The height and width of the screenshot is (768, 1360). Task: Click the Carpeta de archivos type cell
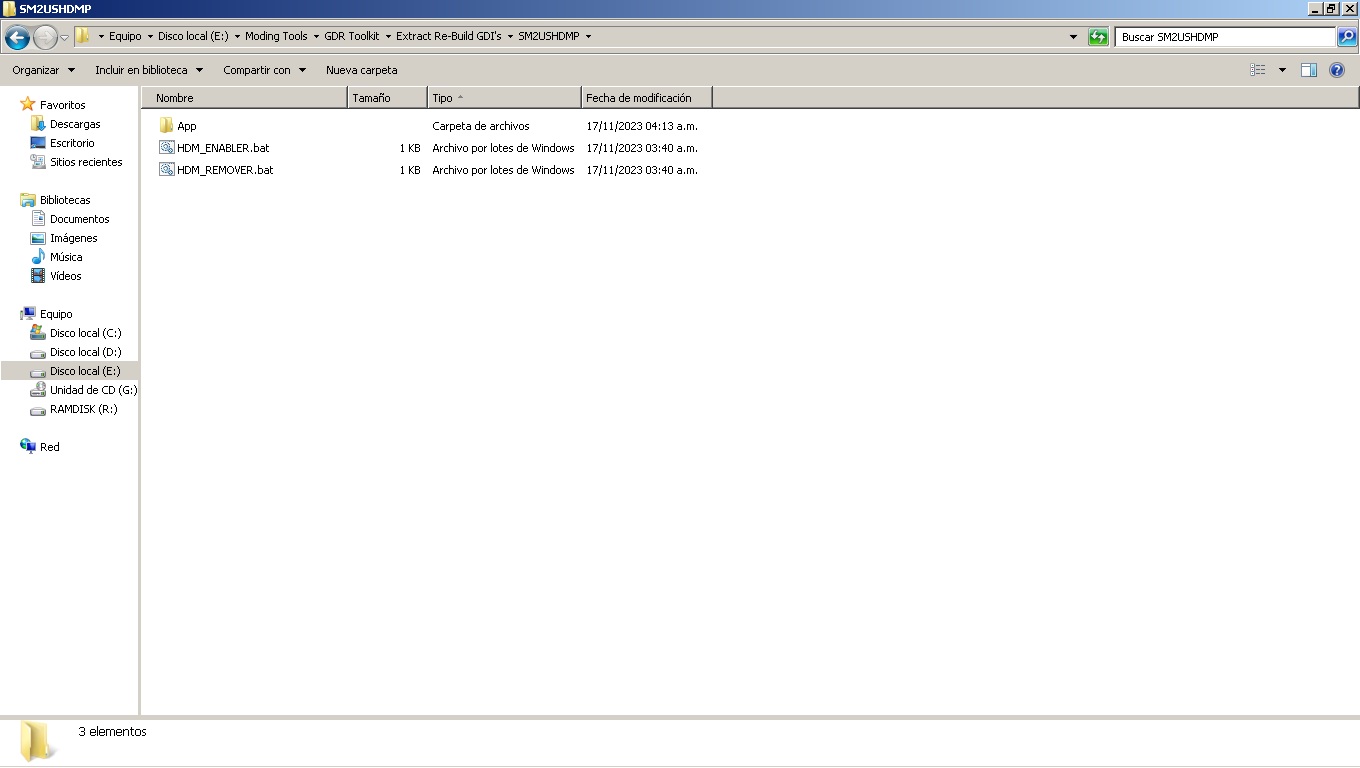pyautogui.click(x=481, y=126)
